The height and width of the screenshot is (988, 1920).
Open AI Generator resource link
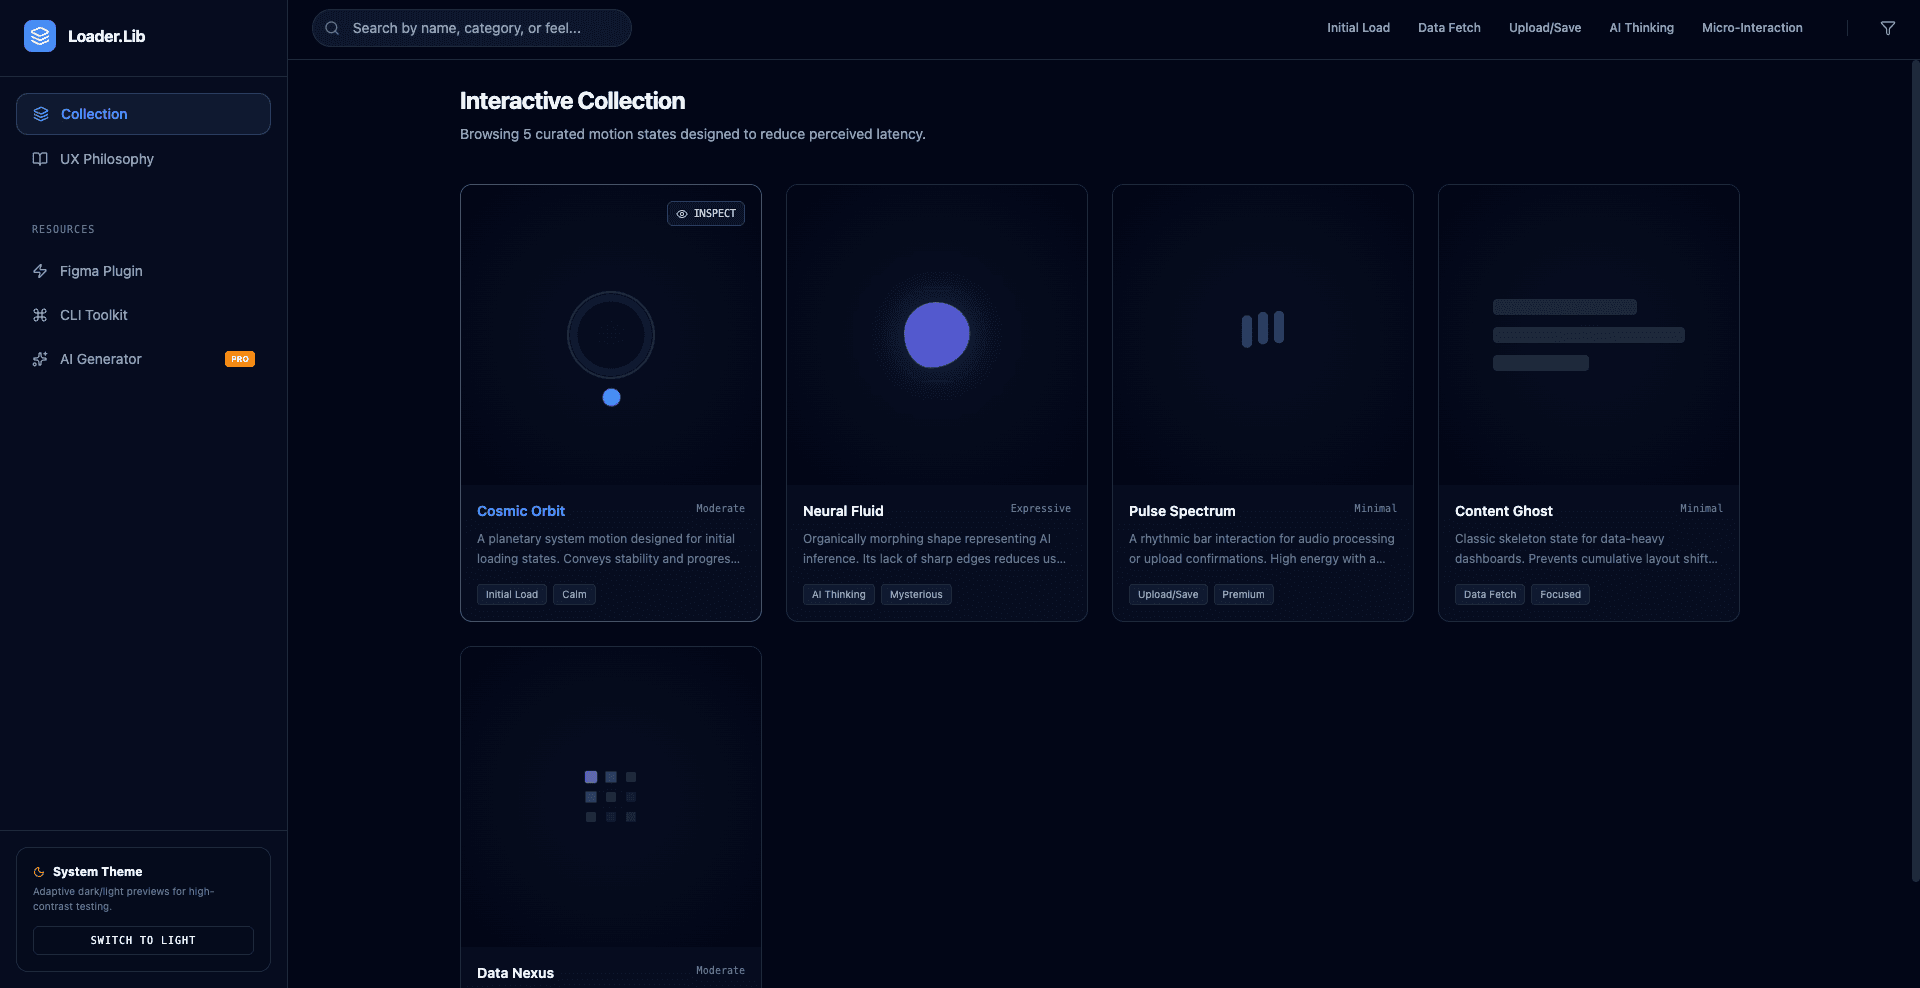click(143, 359)
